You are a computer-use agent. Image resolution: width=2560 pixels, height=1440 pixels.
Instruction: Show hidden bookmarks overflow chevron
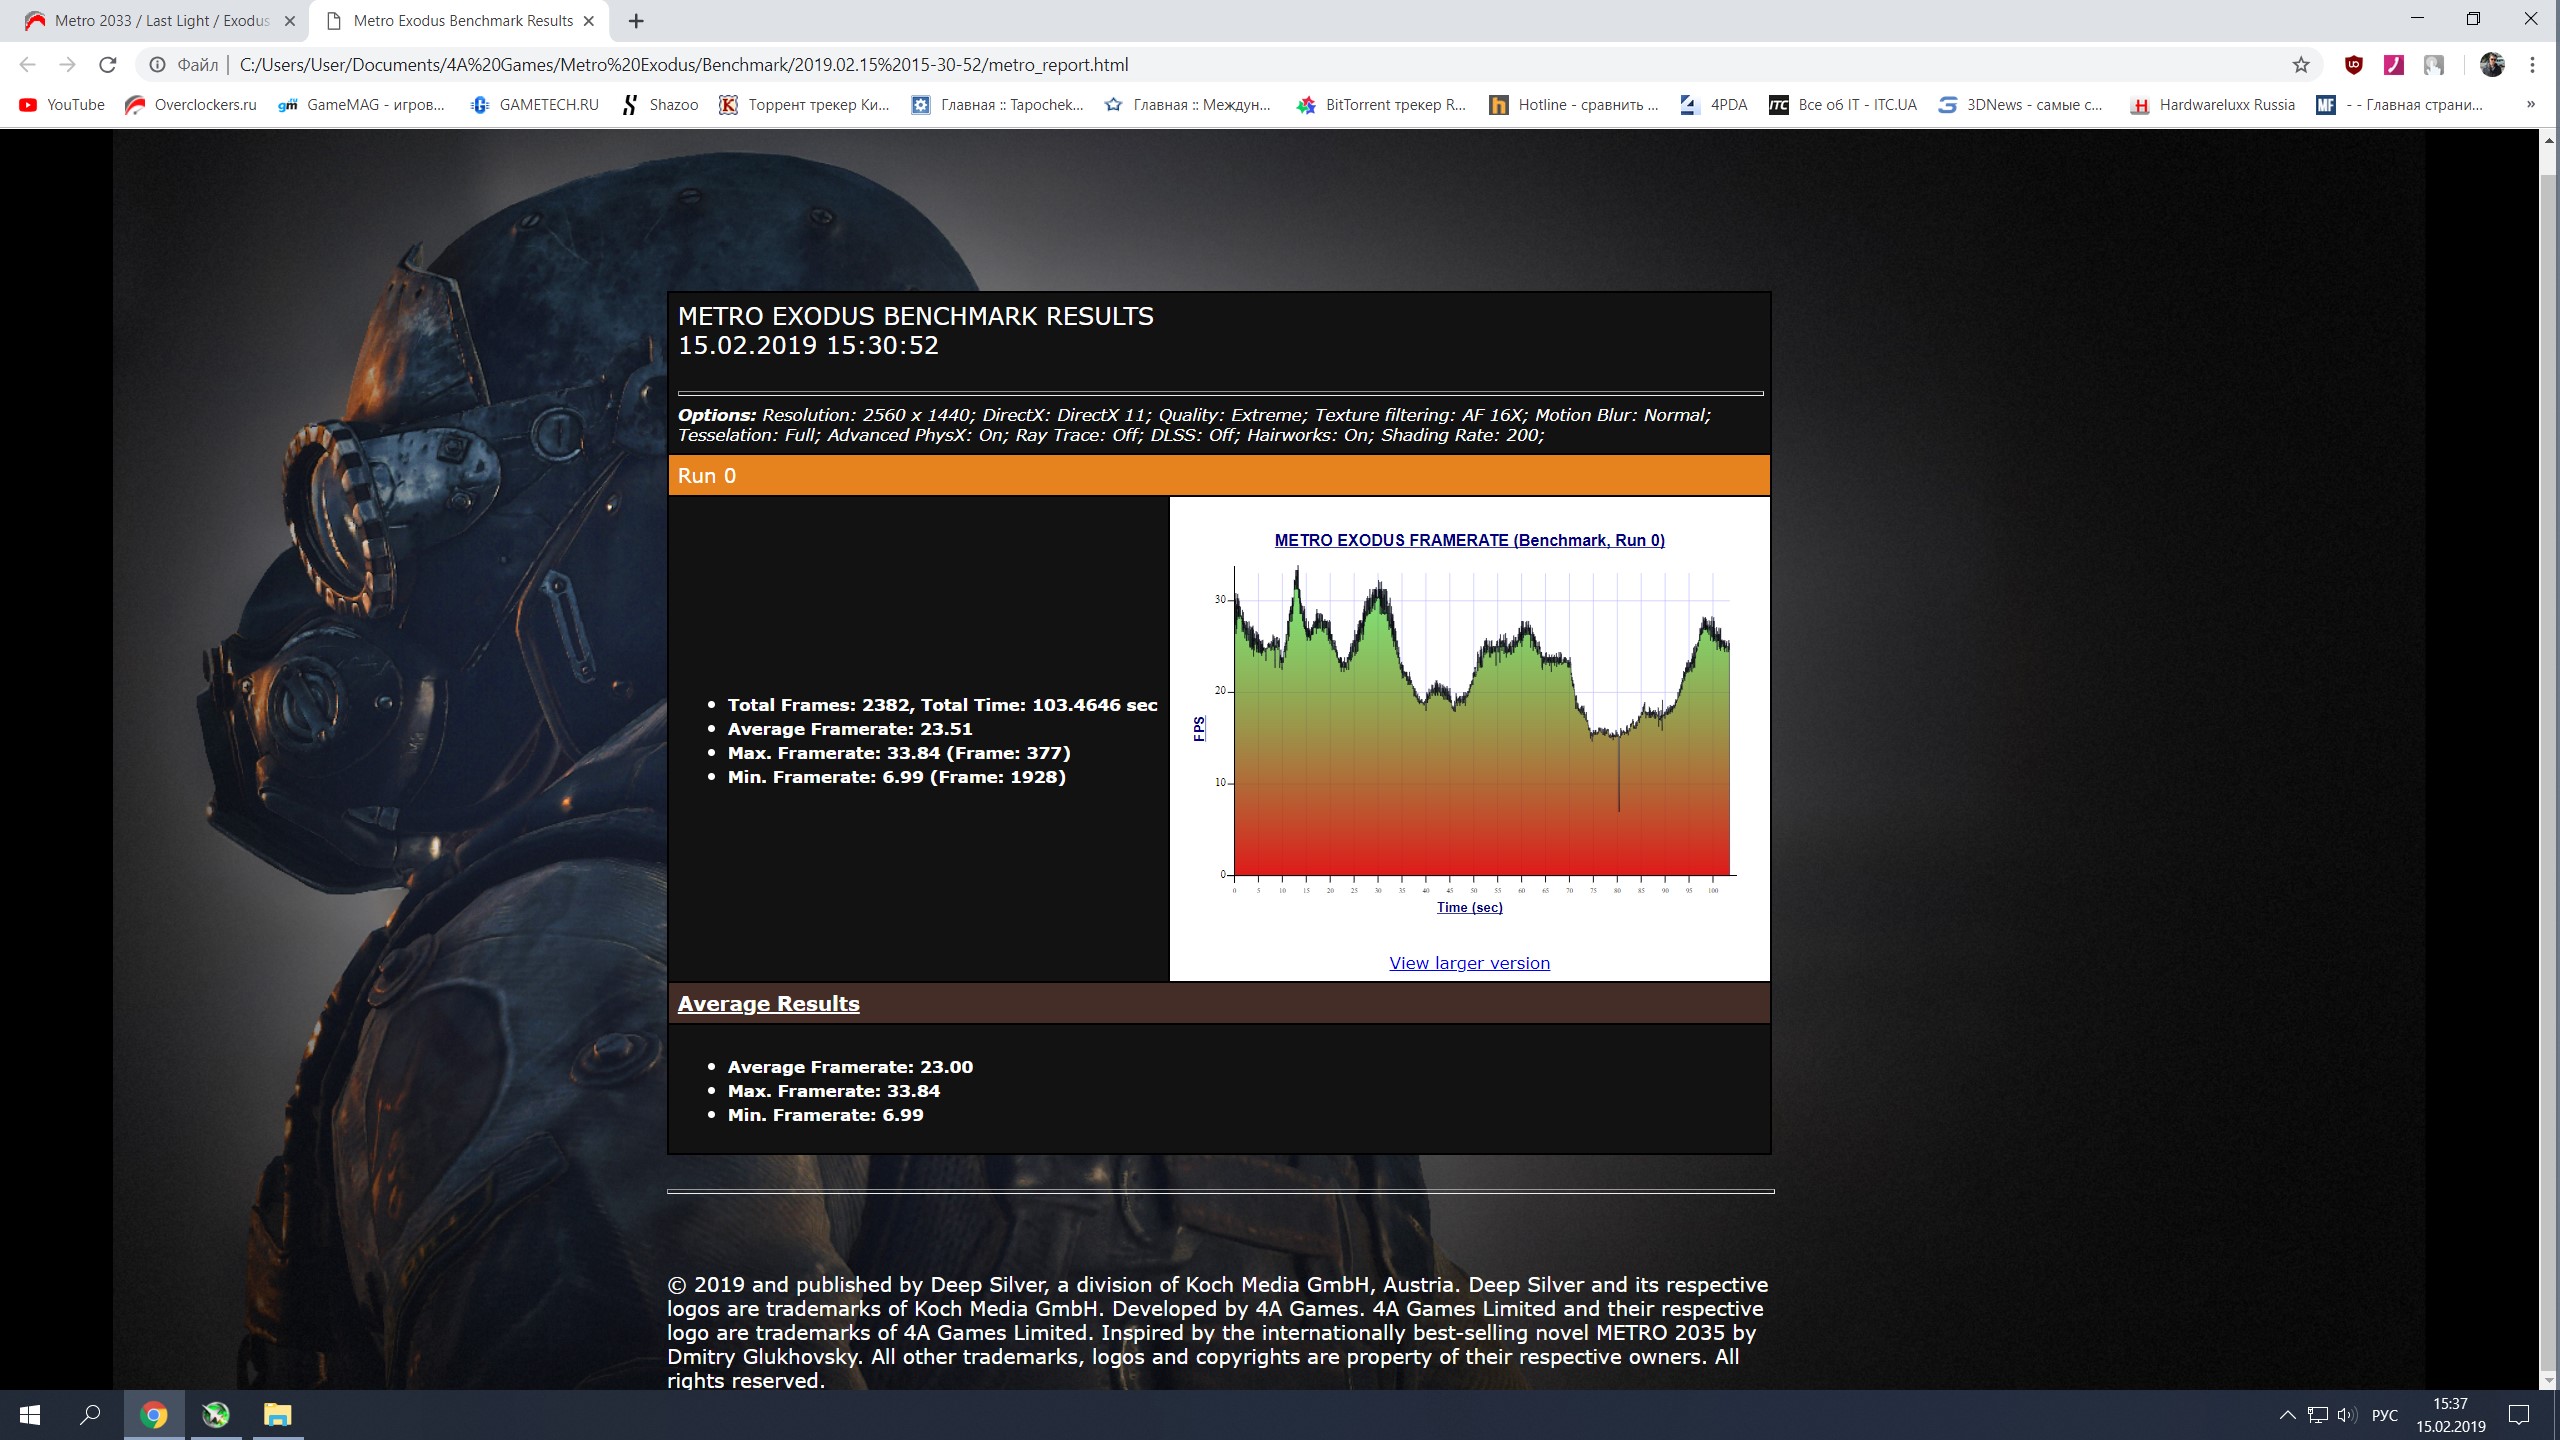pos(2531,104)
